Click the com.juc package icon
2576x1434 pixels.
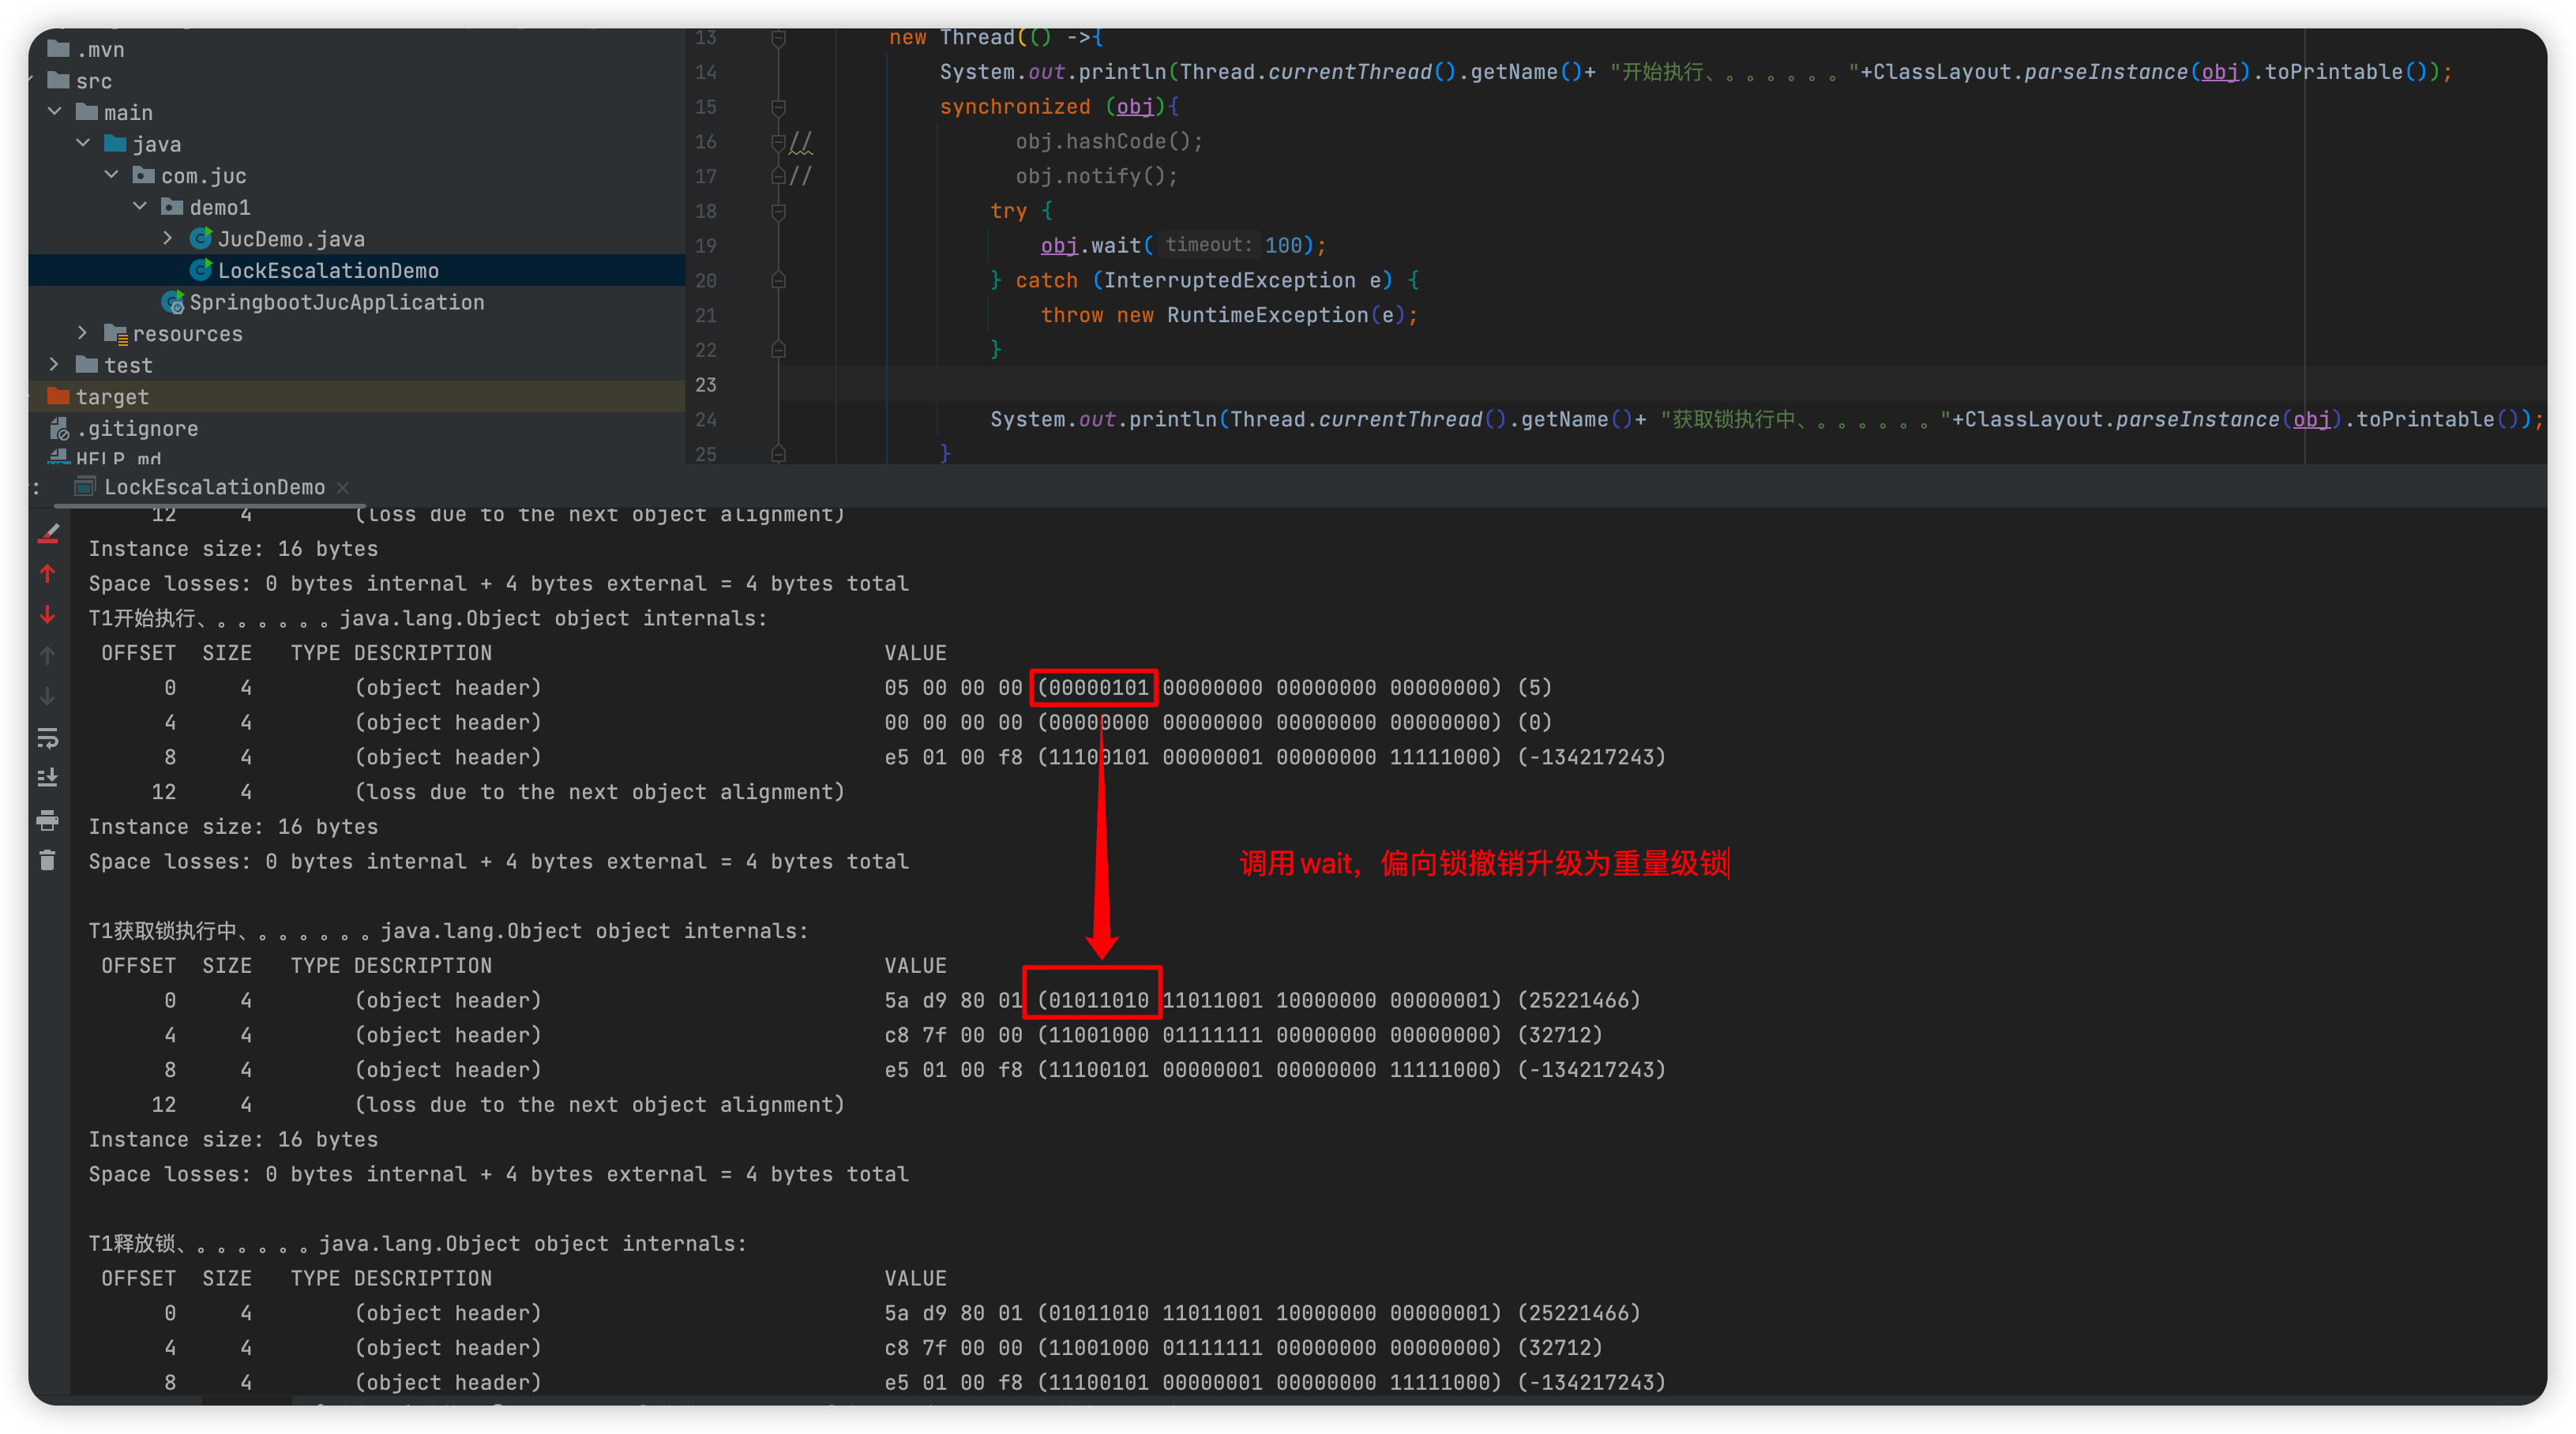144,176
